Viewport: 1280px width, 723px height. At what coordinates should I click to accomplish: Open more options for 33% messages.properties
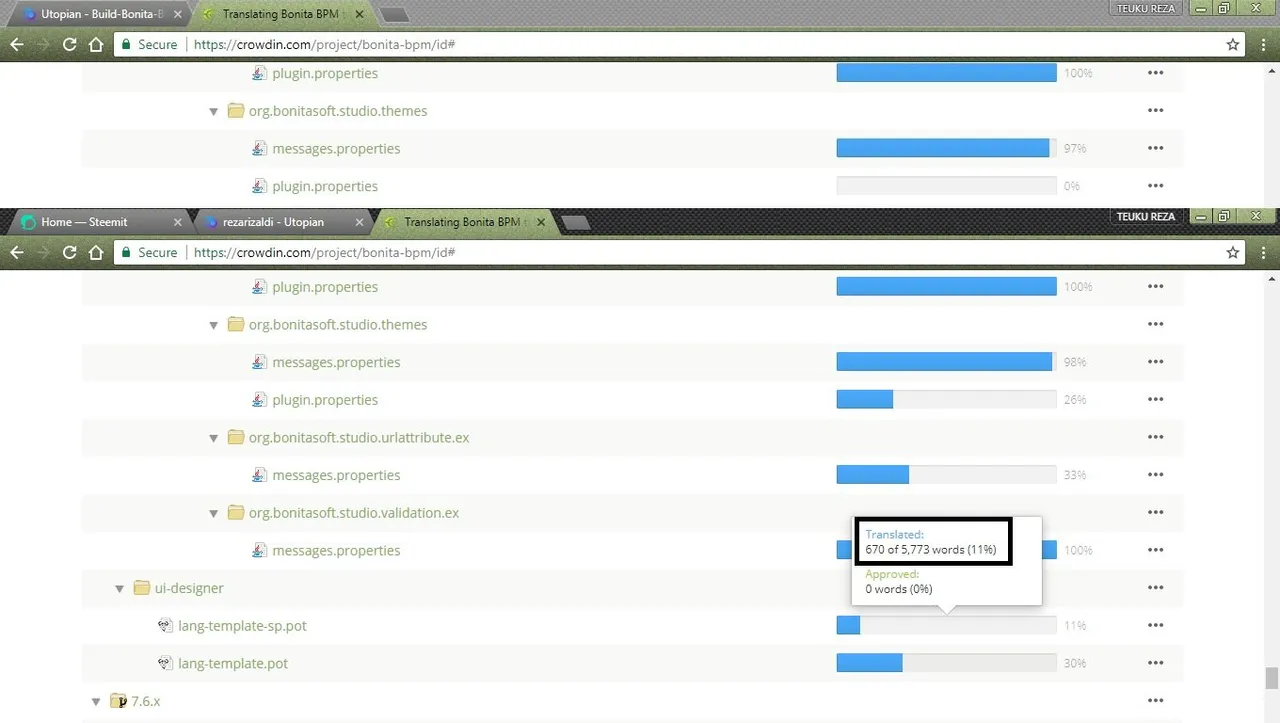pyautogui.click(x=1156, y=475)
